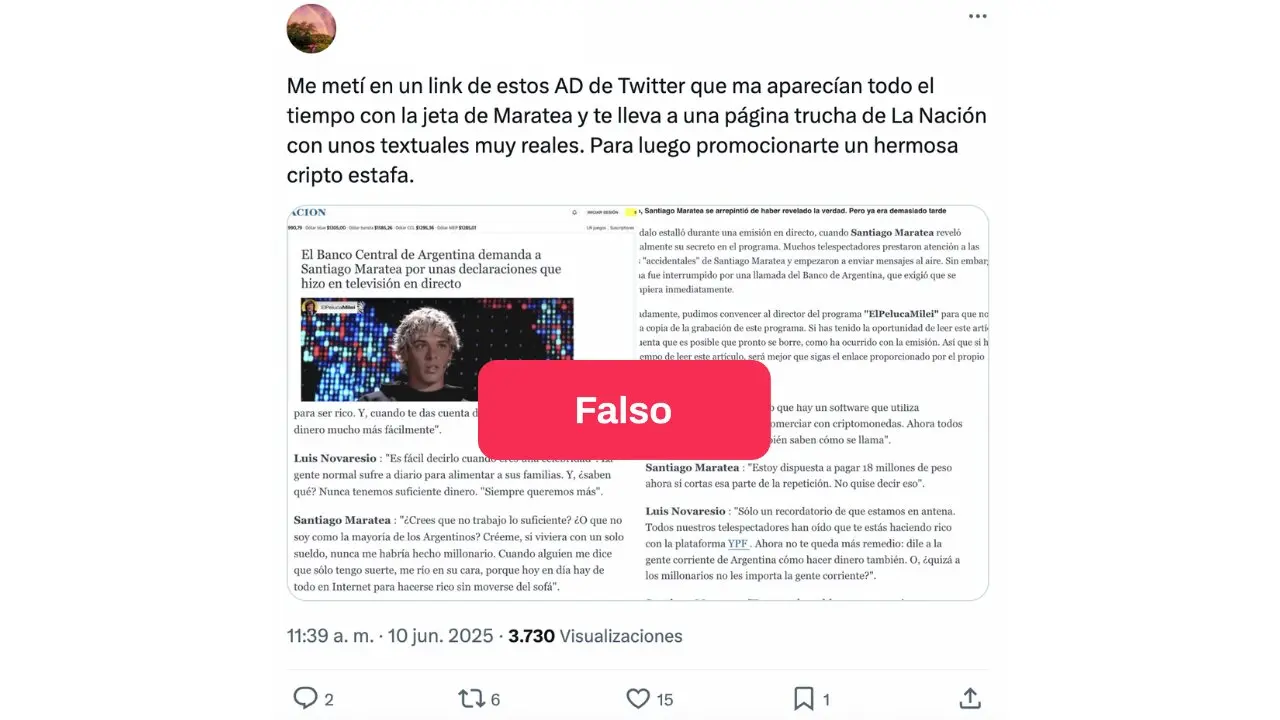Screen dimensions: 1280x720
Task: Click the 3.730 Visualizaciones count
Action: click(595, 636)
